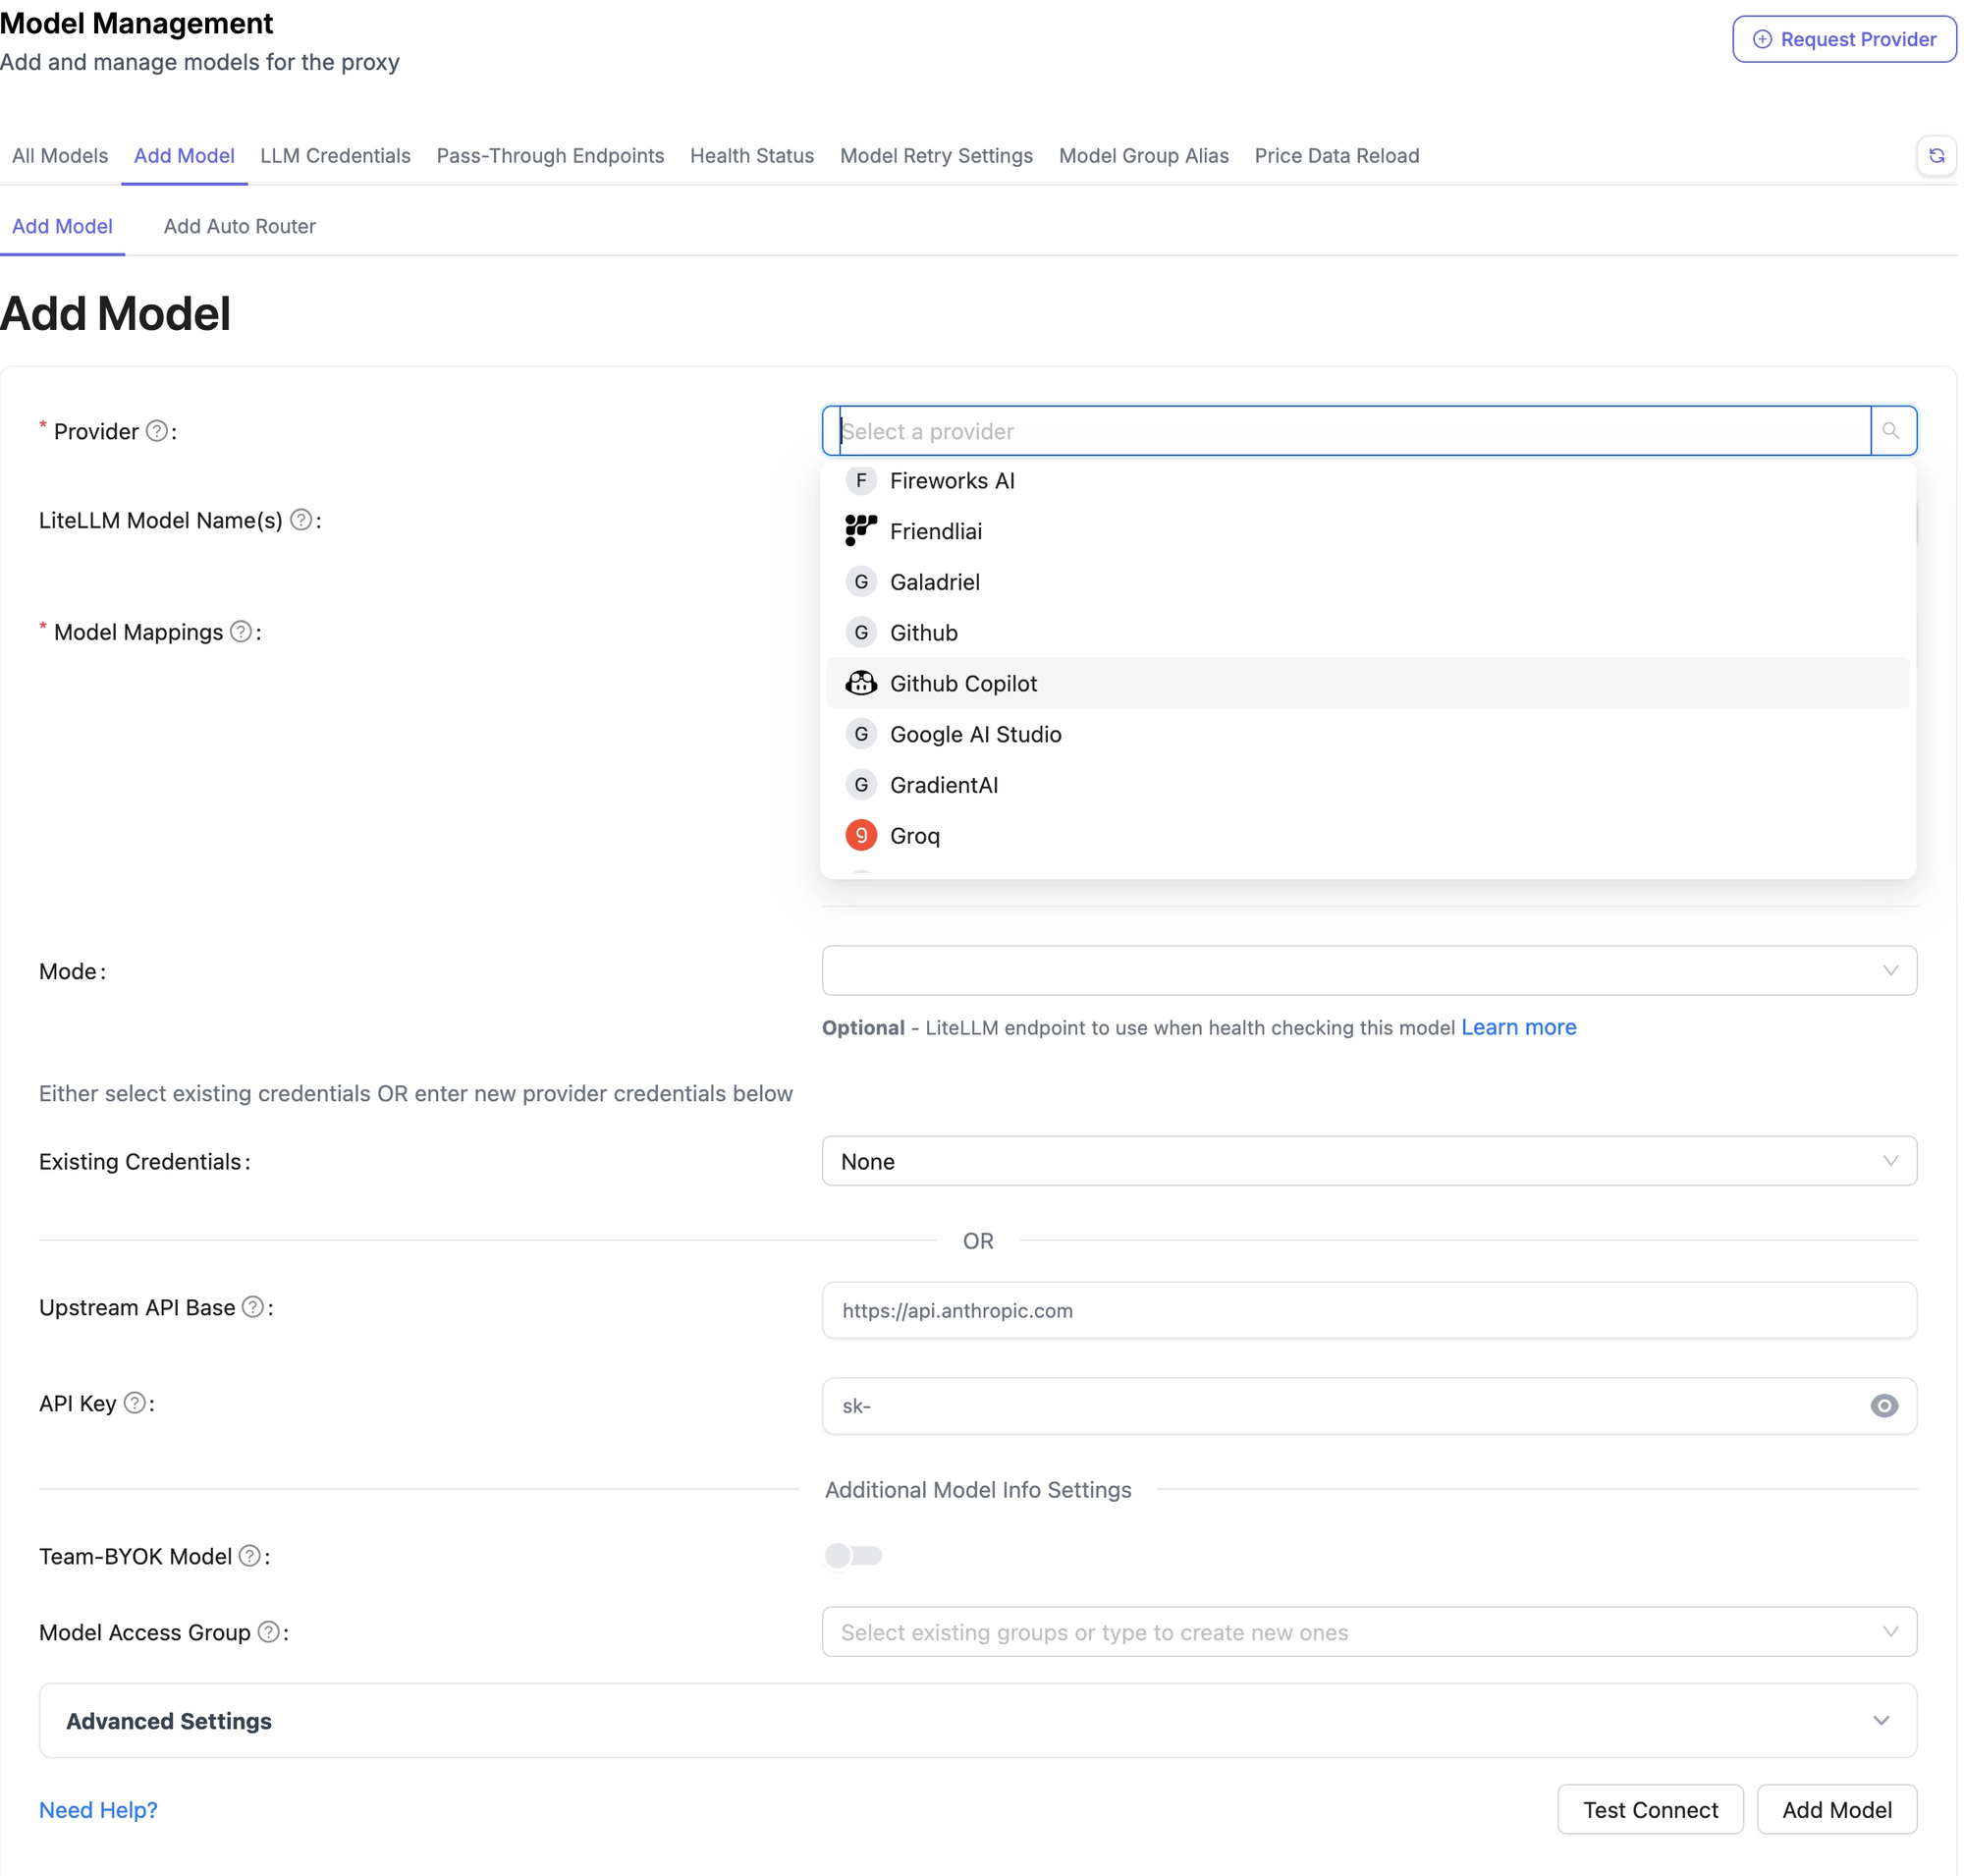Click the Galadriel letter icon

(861, 582)
